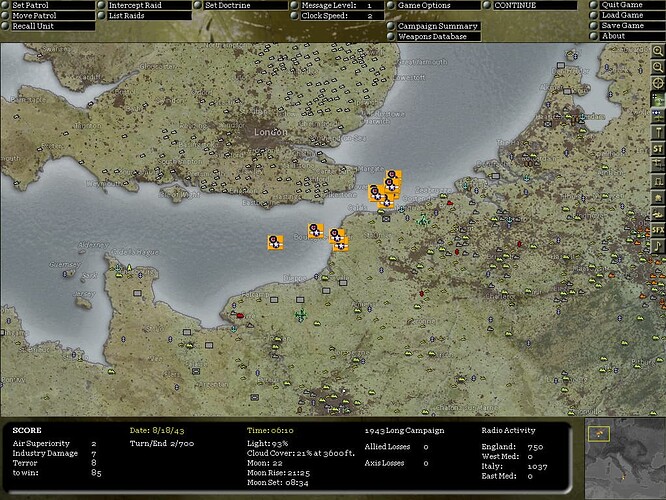Screen dimensions: 666x500
Task: Click the 1943 Long Campaign title
Action: 404,430
